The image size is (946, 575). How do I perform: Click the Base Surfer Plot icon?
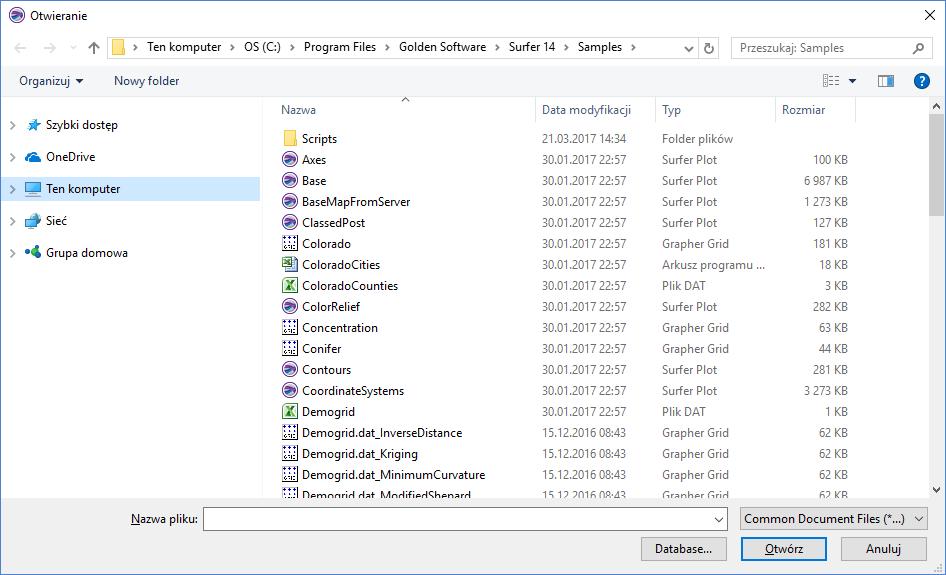pyautogui.click(x=290, y=180)
